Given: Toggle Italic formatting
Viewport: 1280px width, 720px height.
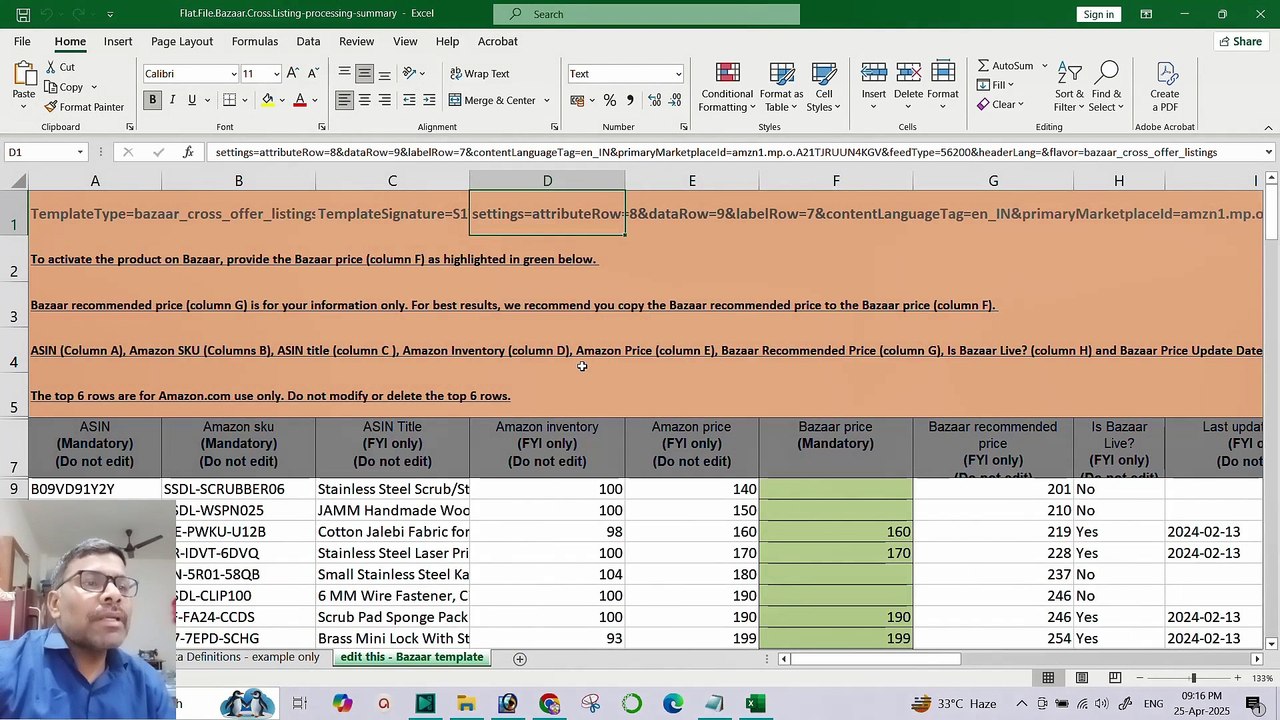Looking at the screenshot, I should [172, 100].
